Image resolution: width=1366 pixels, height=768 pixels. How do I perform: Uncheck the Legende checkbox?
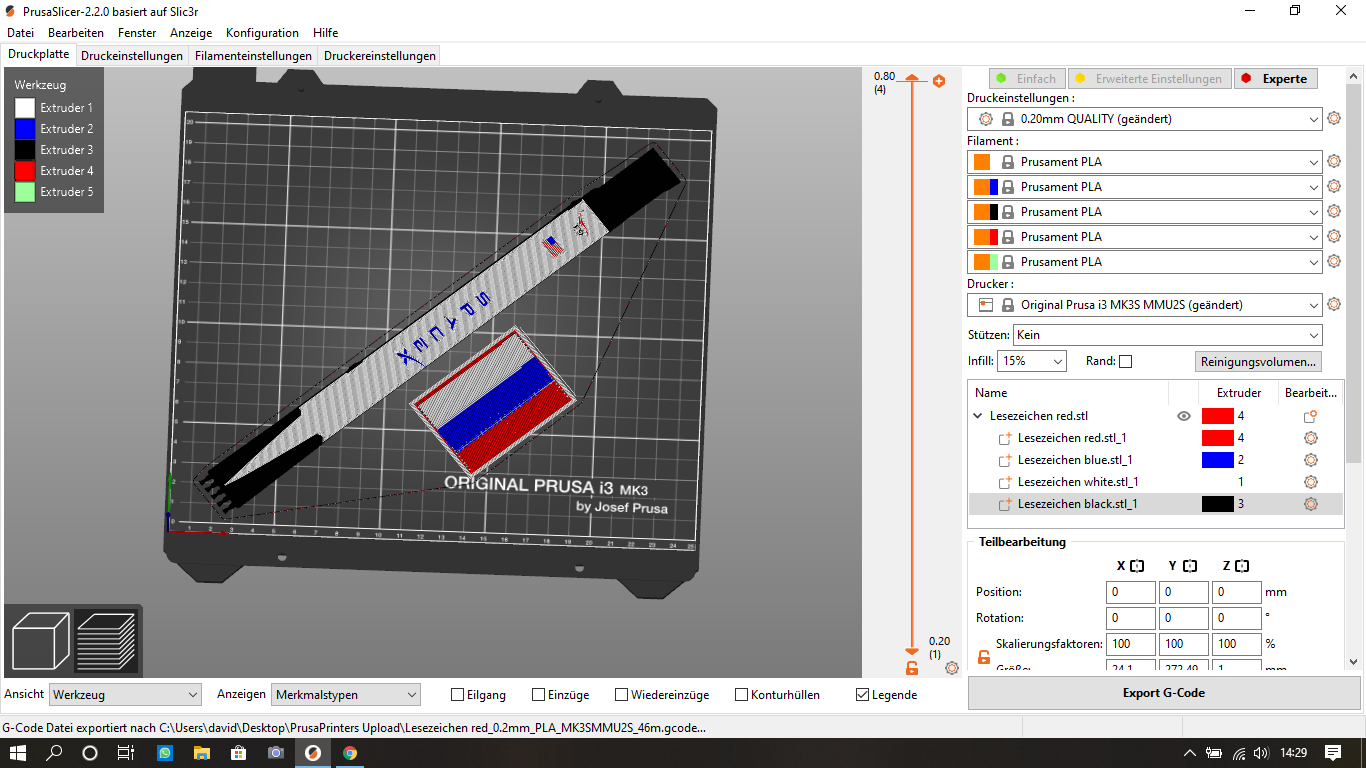tap(863, 695)
